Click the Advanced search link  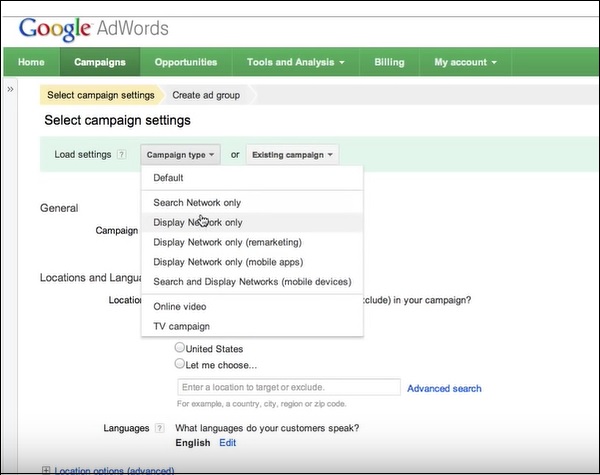[x=444, y=388]
